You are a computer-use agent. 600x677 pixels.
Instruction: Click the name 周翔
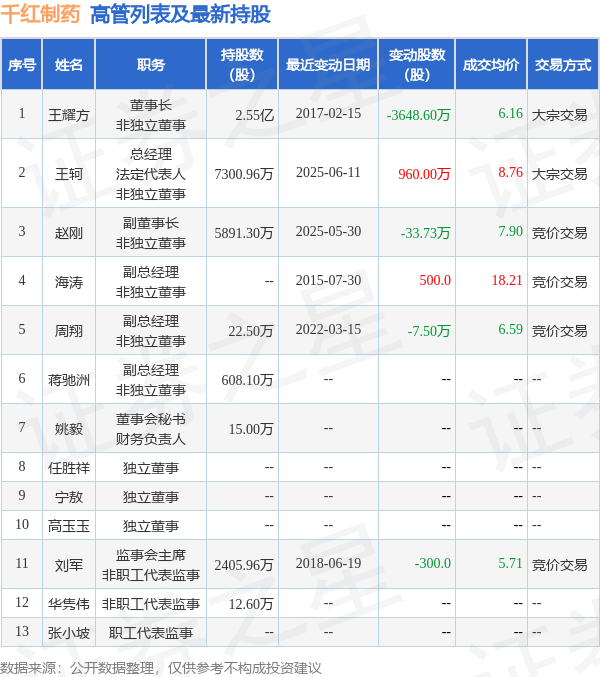coord(69,331)
